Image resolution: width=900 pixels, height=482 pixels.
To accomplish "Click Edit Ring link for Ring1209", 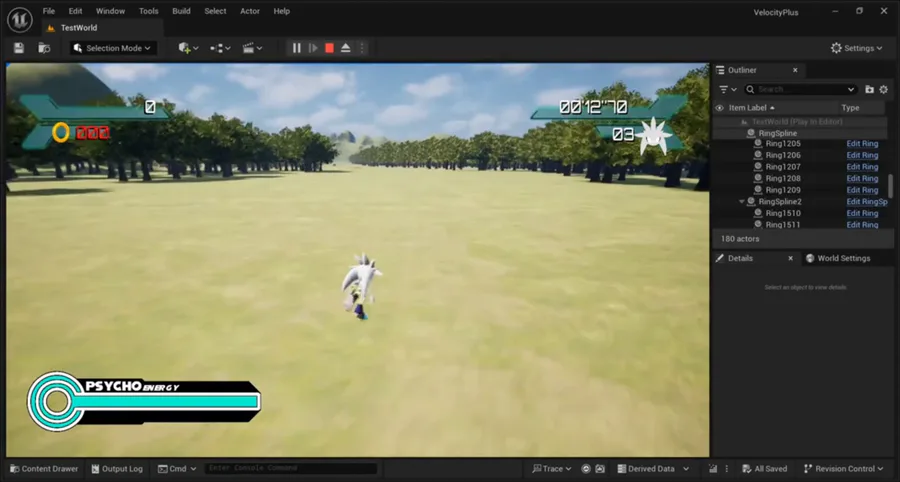I will [x=862, y=190].
